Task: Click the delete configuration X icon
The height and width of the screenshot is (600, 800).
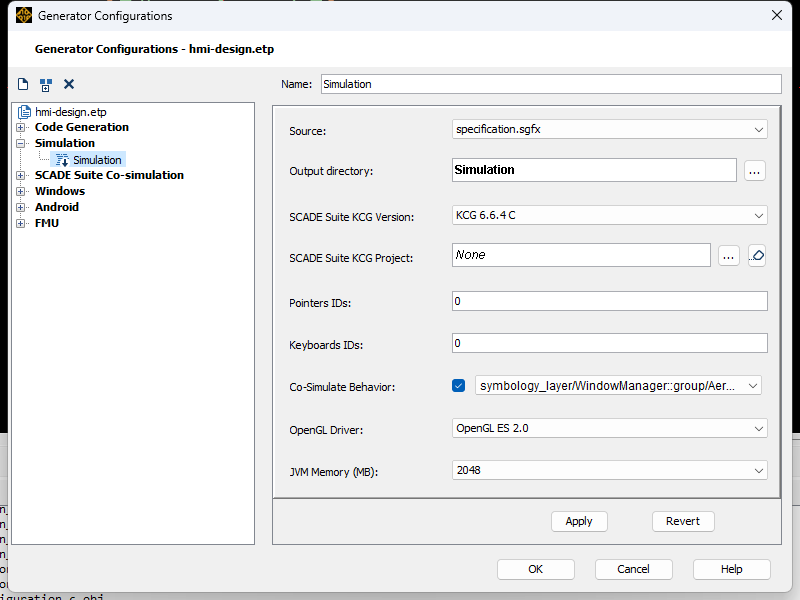Action: (69, 84)
